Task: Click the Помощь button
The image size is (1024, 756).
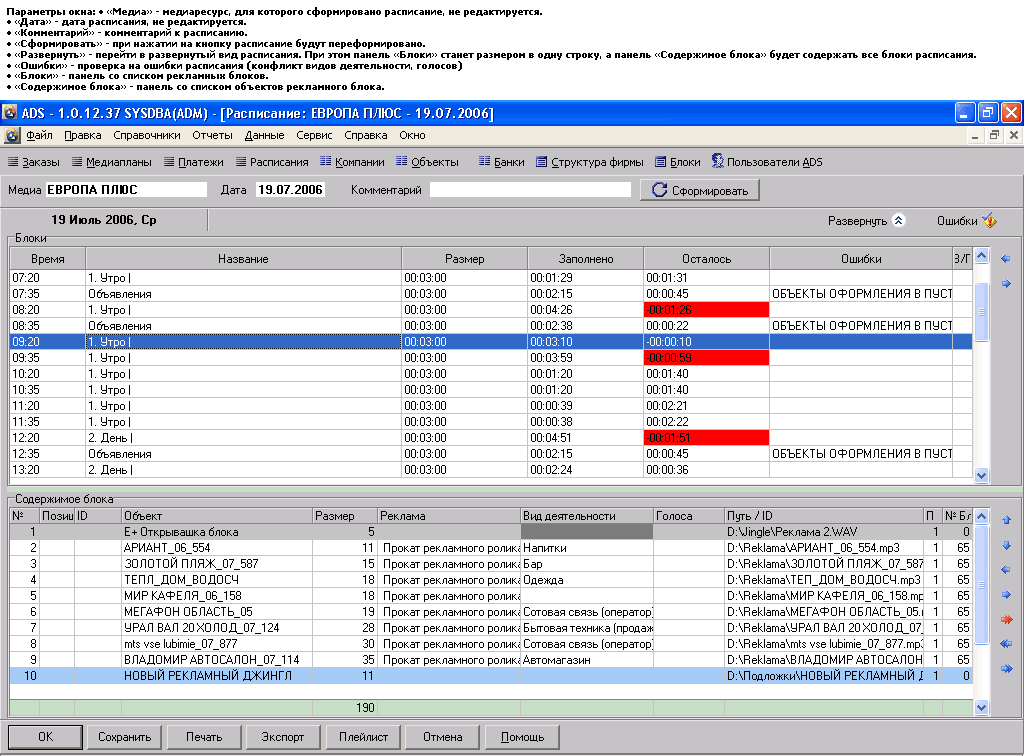Action: 522,737
